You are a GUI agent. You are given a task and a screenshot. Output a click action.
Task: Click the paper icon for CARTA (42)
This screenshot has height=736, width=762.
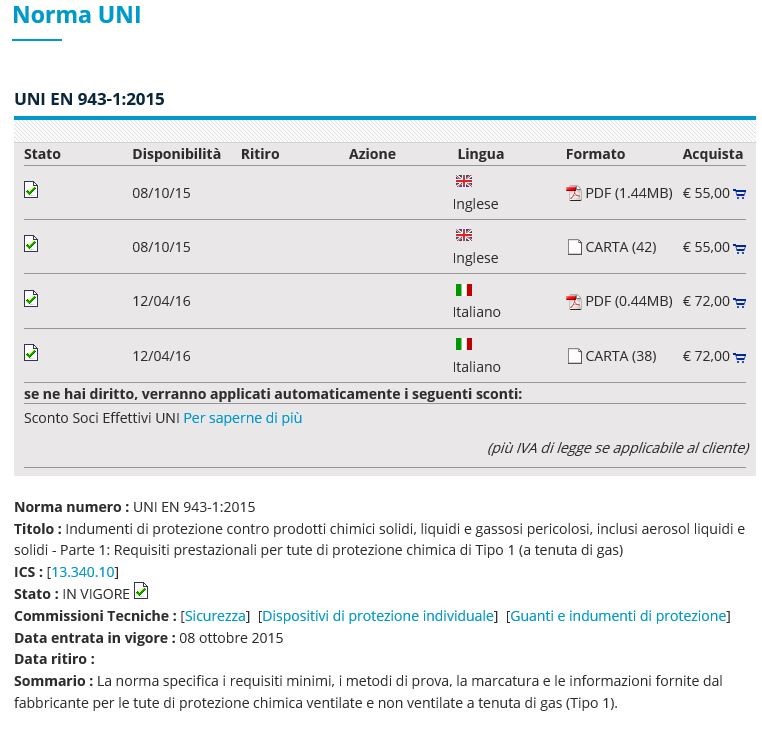click(x=574, y=248)
